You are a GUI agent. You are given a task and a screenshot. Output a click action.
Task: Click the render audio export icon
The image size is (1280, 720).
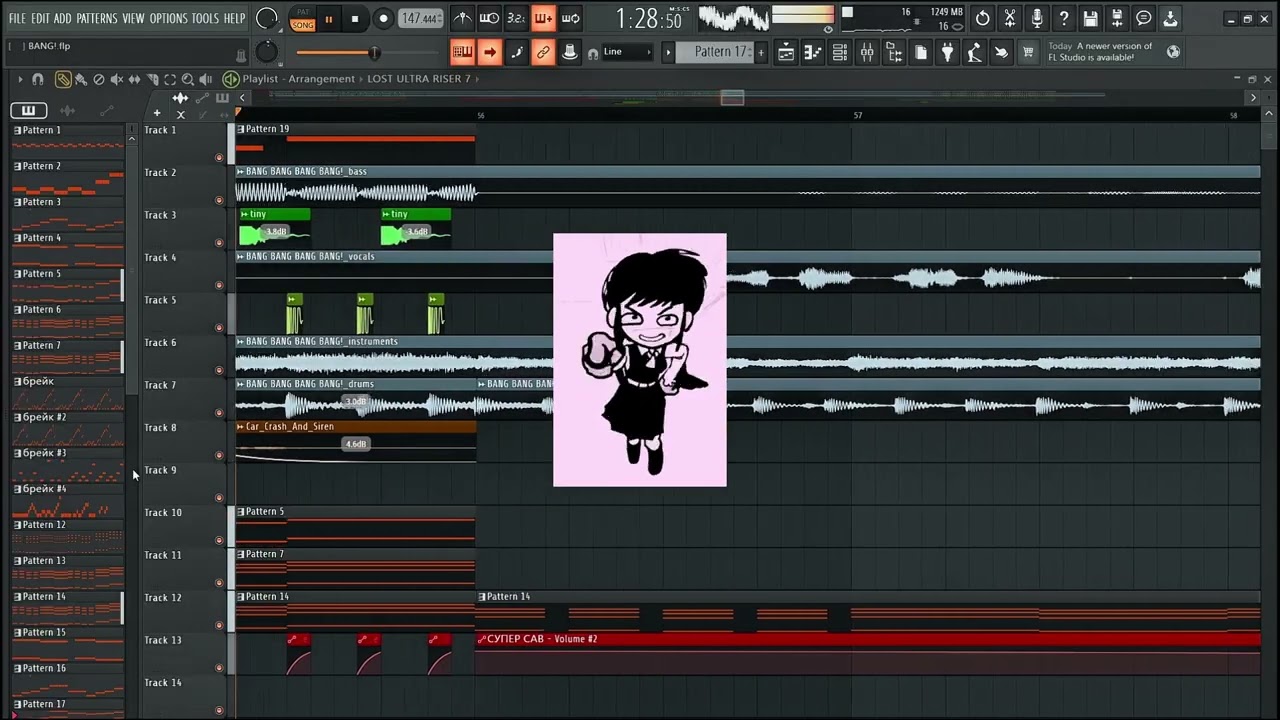click(1117, 18)
